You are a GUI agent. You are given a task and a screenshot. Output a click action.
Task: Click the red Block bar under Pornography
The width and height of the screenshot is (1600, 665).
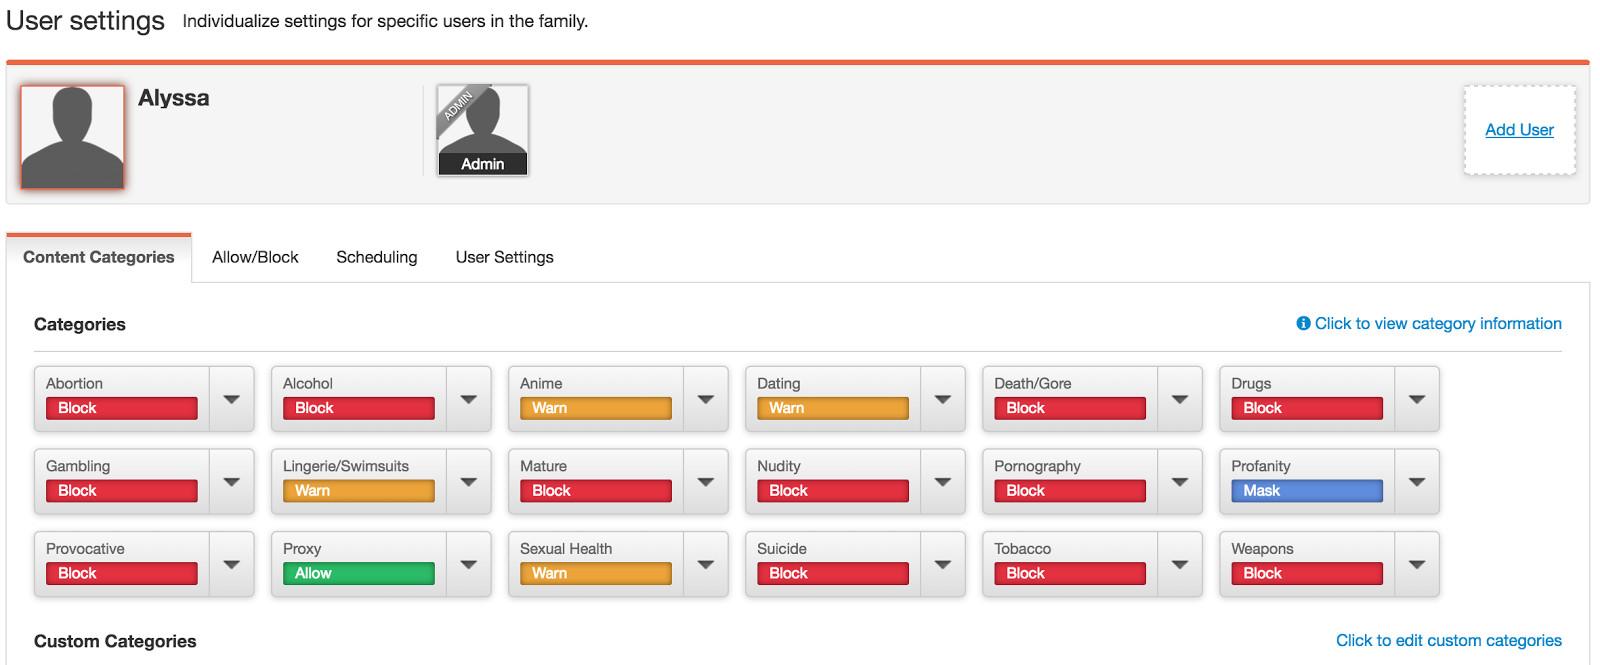1069,491
